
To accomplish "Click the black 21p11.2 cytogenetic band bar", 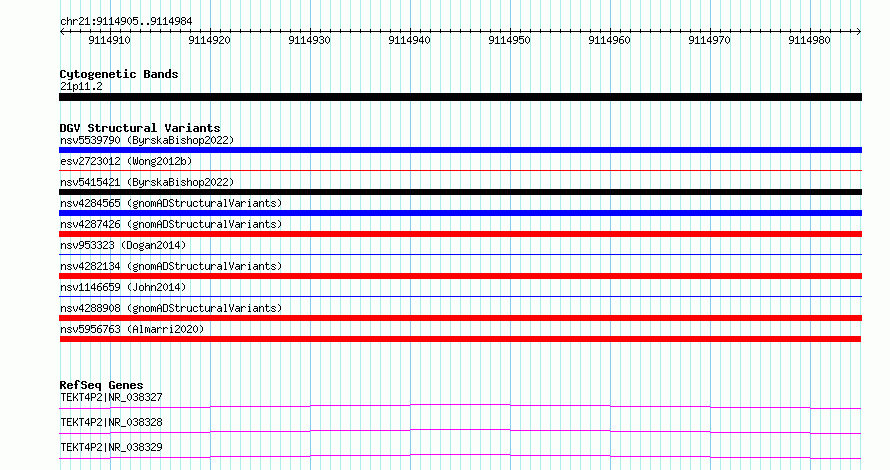I will pos(460,97).
